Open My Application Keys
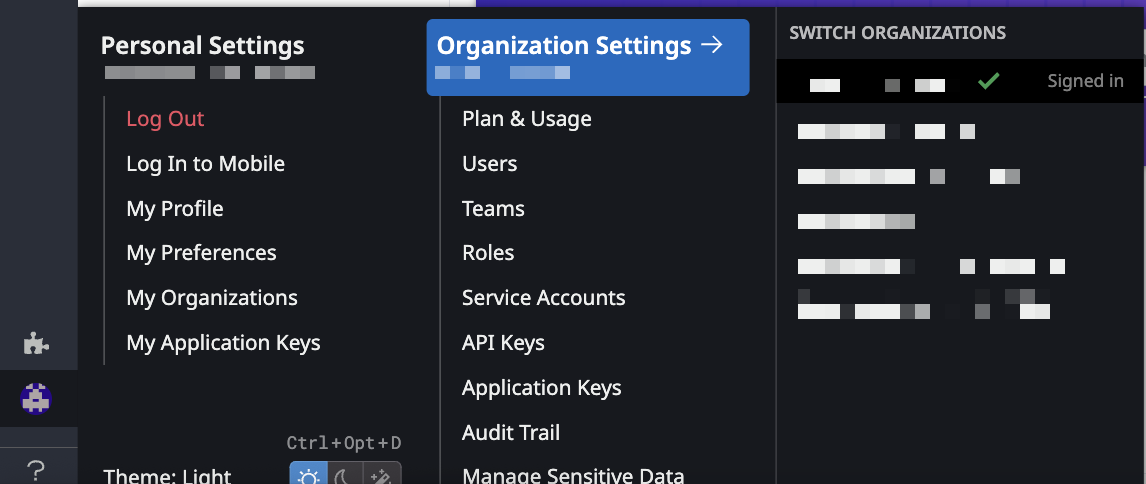 click(x=224, y=342)
